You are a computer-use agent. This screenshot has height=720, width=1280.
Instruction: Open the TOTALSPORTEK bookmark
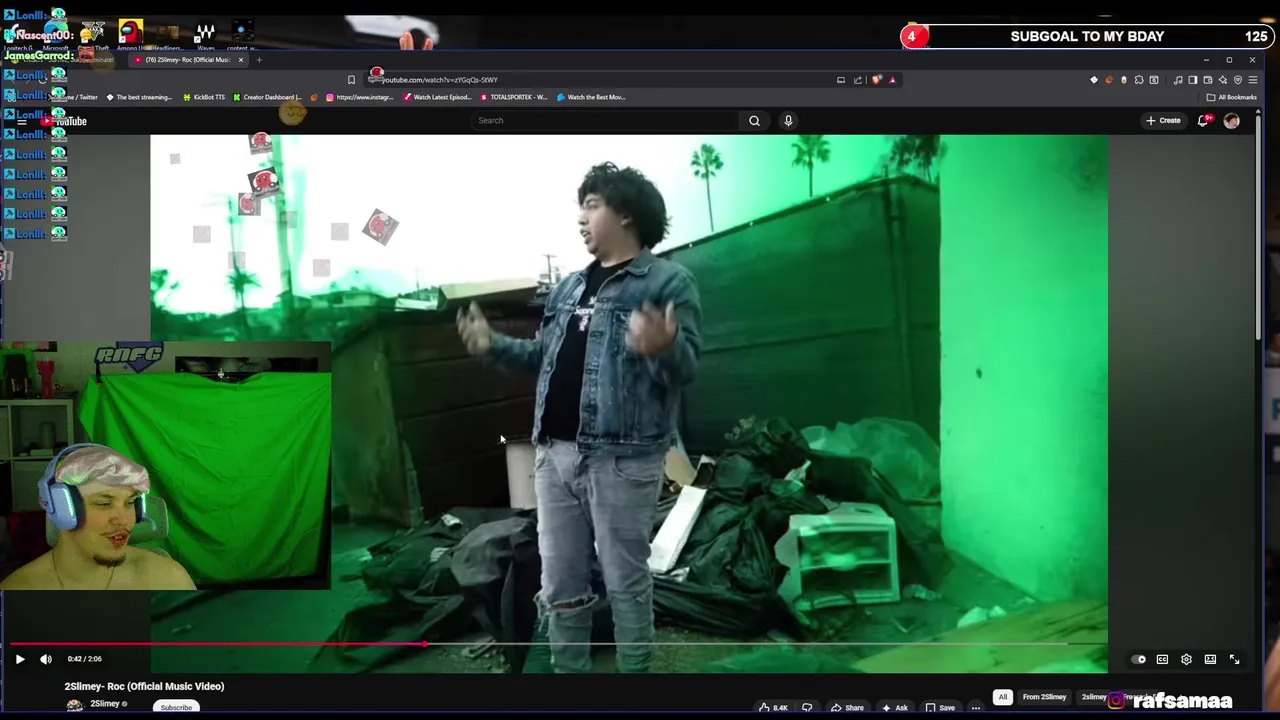click(x=513, y=97)
